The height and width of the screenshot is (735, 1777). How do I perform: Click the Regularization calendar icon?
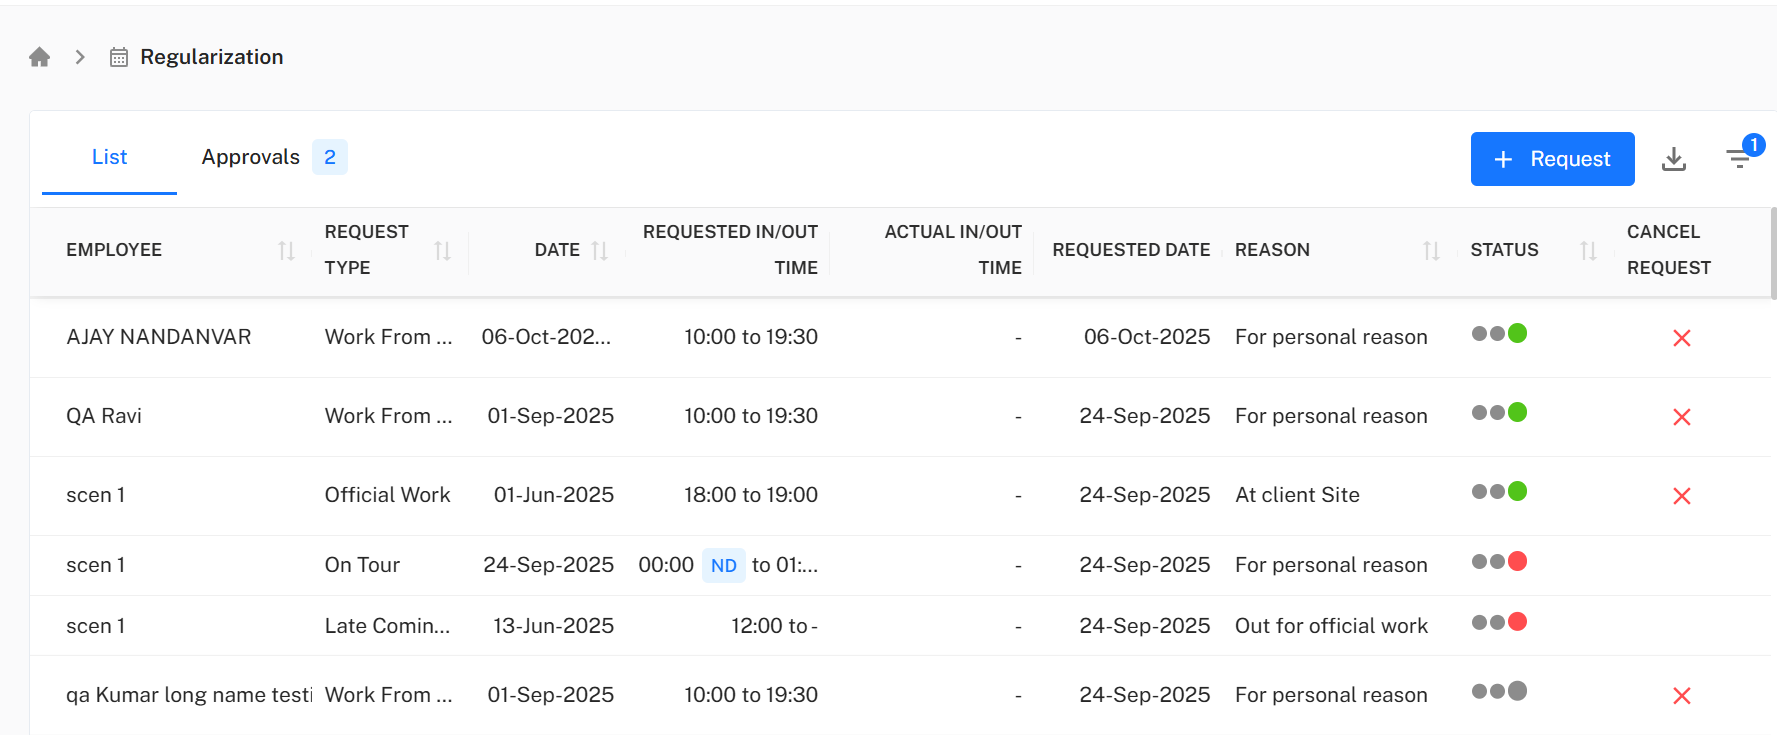point(119,57)
